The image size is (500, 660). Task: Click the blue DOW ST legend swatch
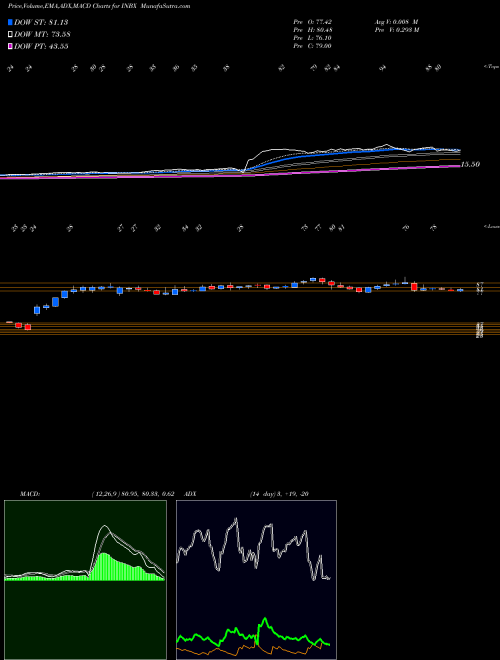pyautogui.click(x=10, y=22)
